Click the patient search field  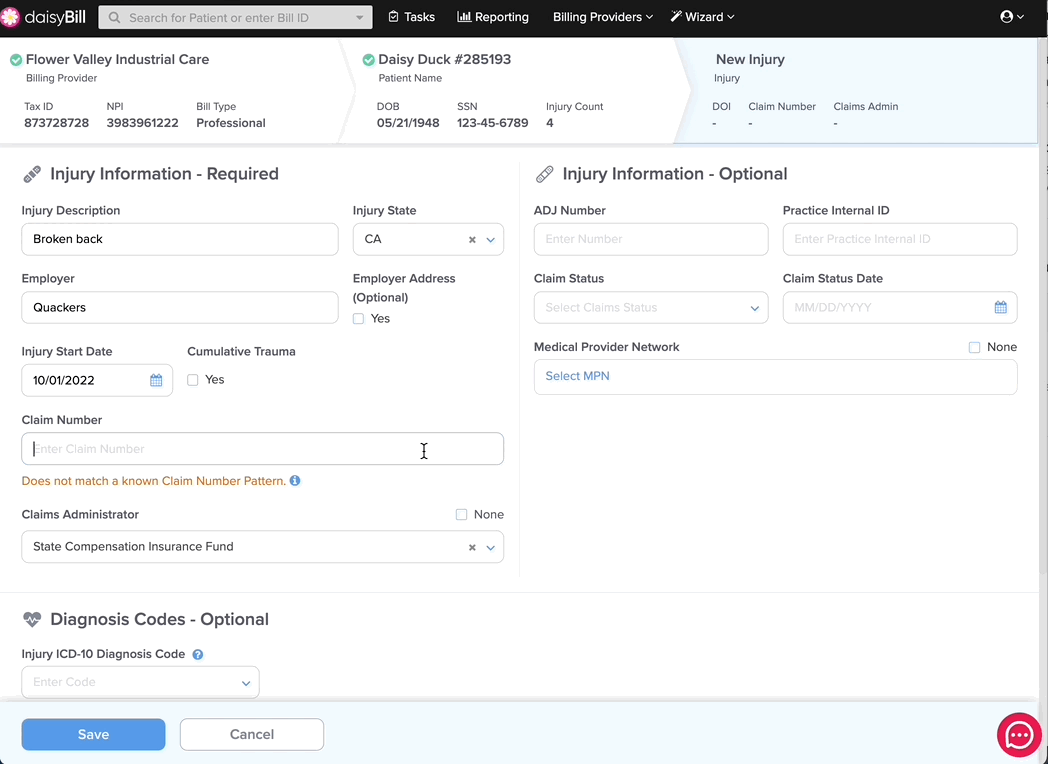tap(235, 18)
